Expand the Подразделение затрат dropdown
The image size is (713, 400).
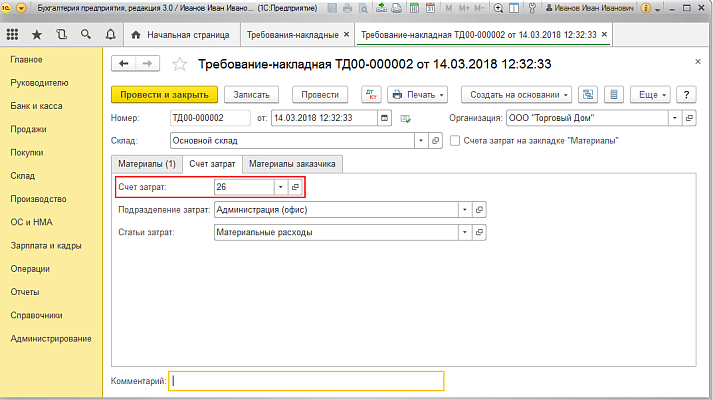click(x=464, y=210)
